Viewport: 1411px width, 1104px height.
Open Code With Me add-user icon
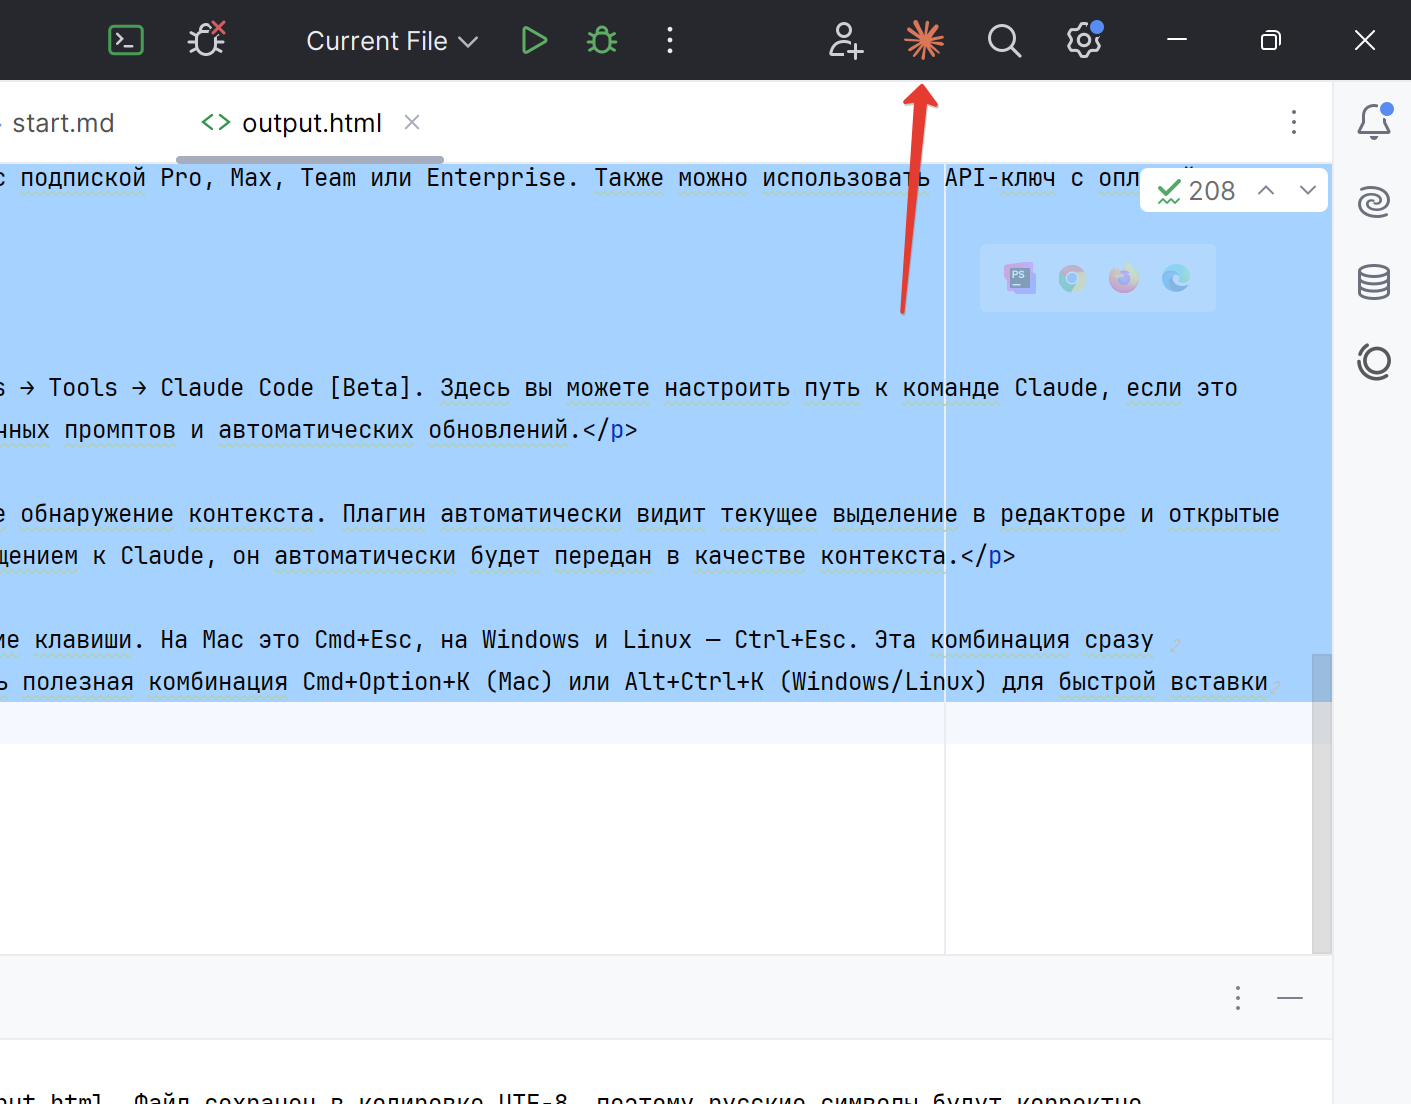click(845, 41)
